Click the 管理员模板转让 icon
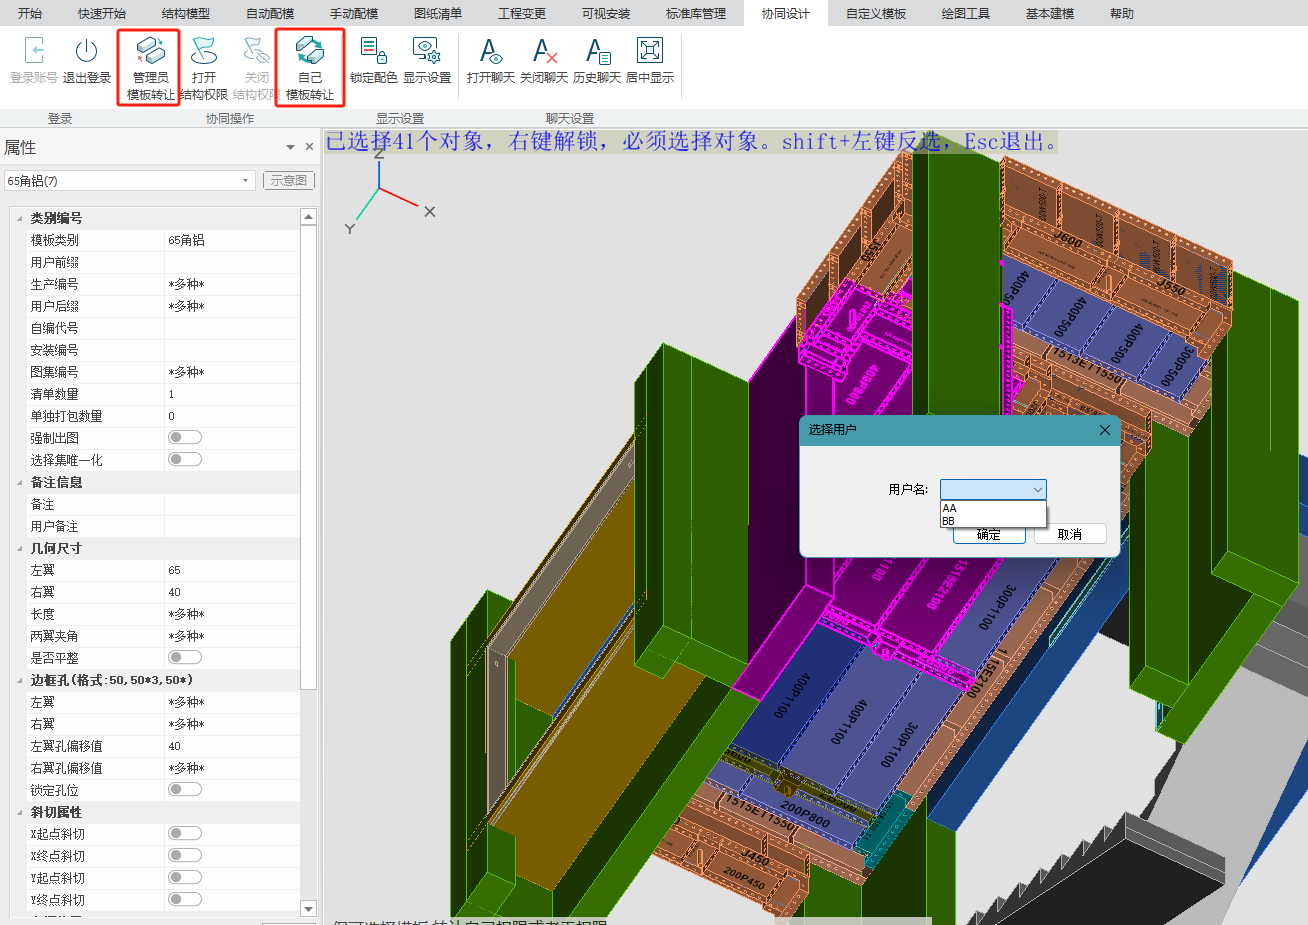This screenshot has width=1308, height=925. coord(150,52)
